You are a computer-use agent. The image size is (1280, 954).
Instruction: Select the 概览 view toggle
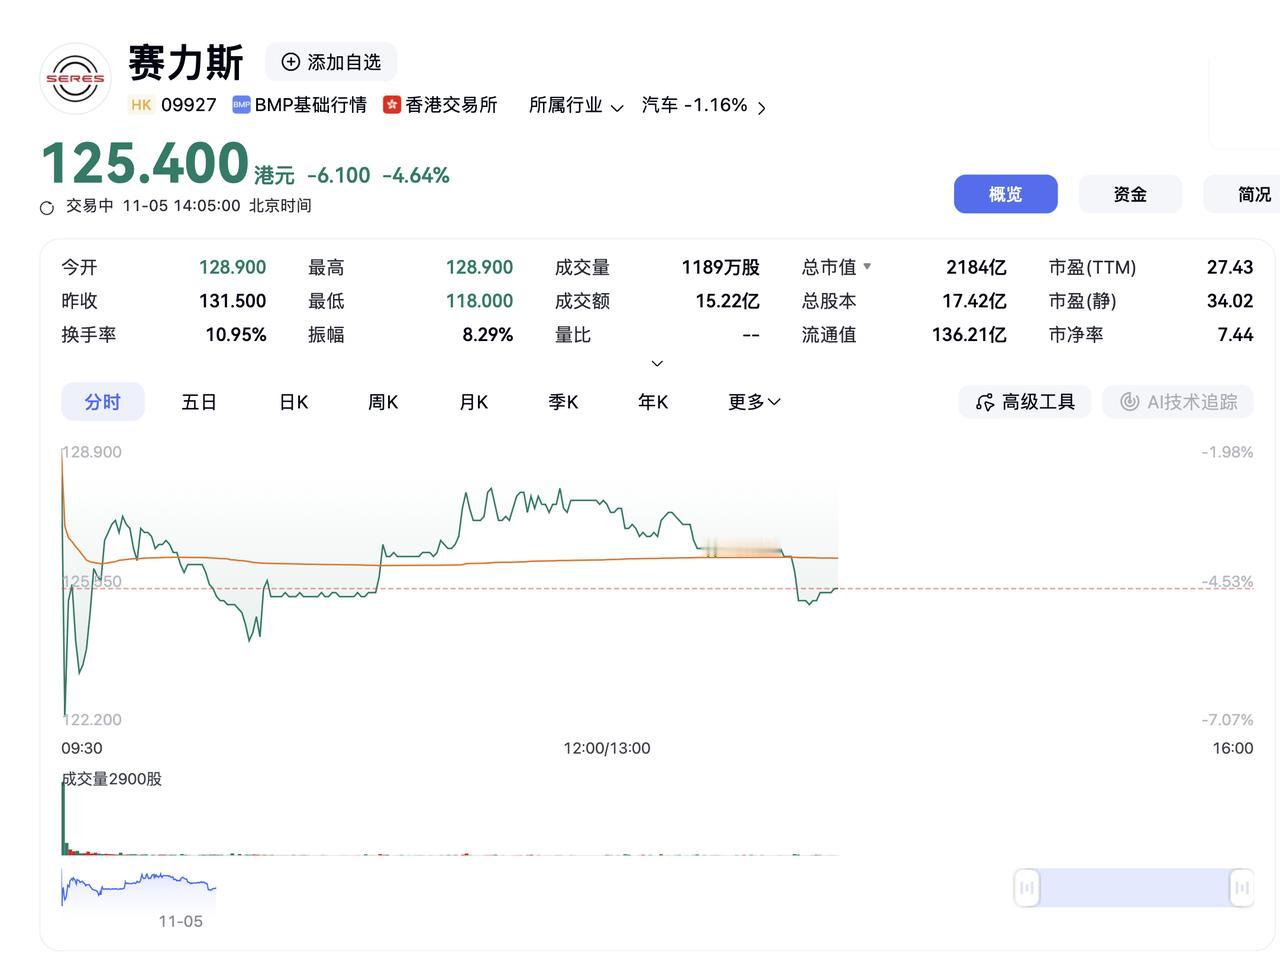(1006, 194)
